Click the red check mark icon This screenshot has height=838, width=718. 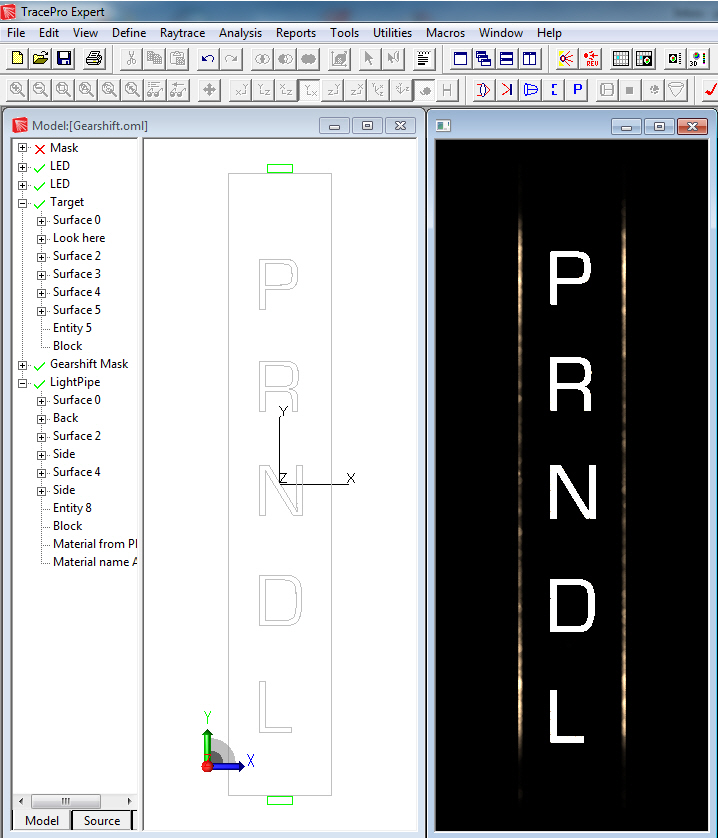(x=710, y=90)
